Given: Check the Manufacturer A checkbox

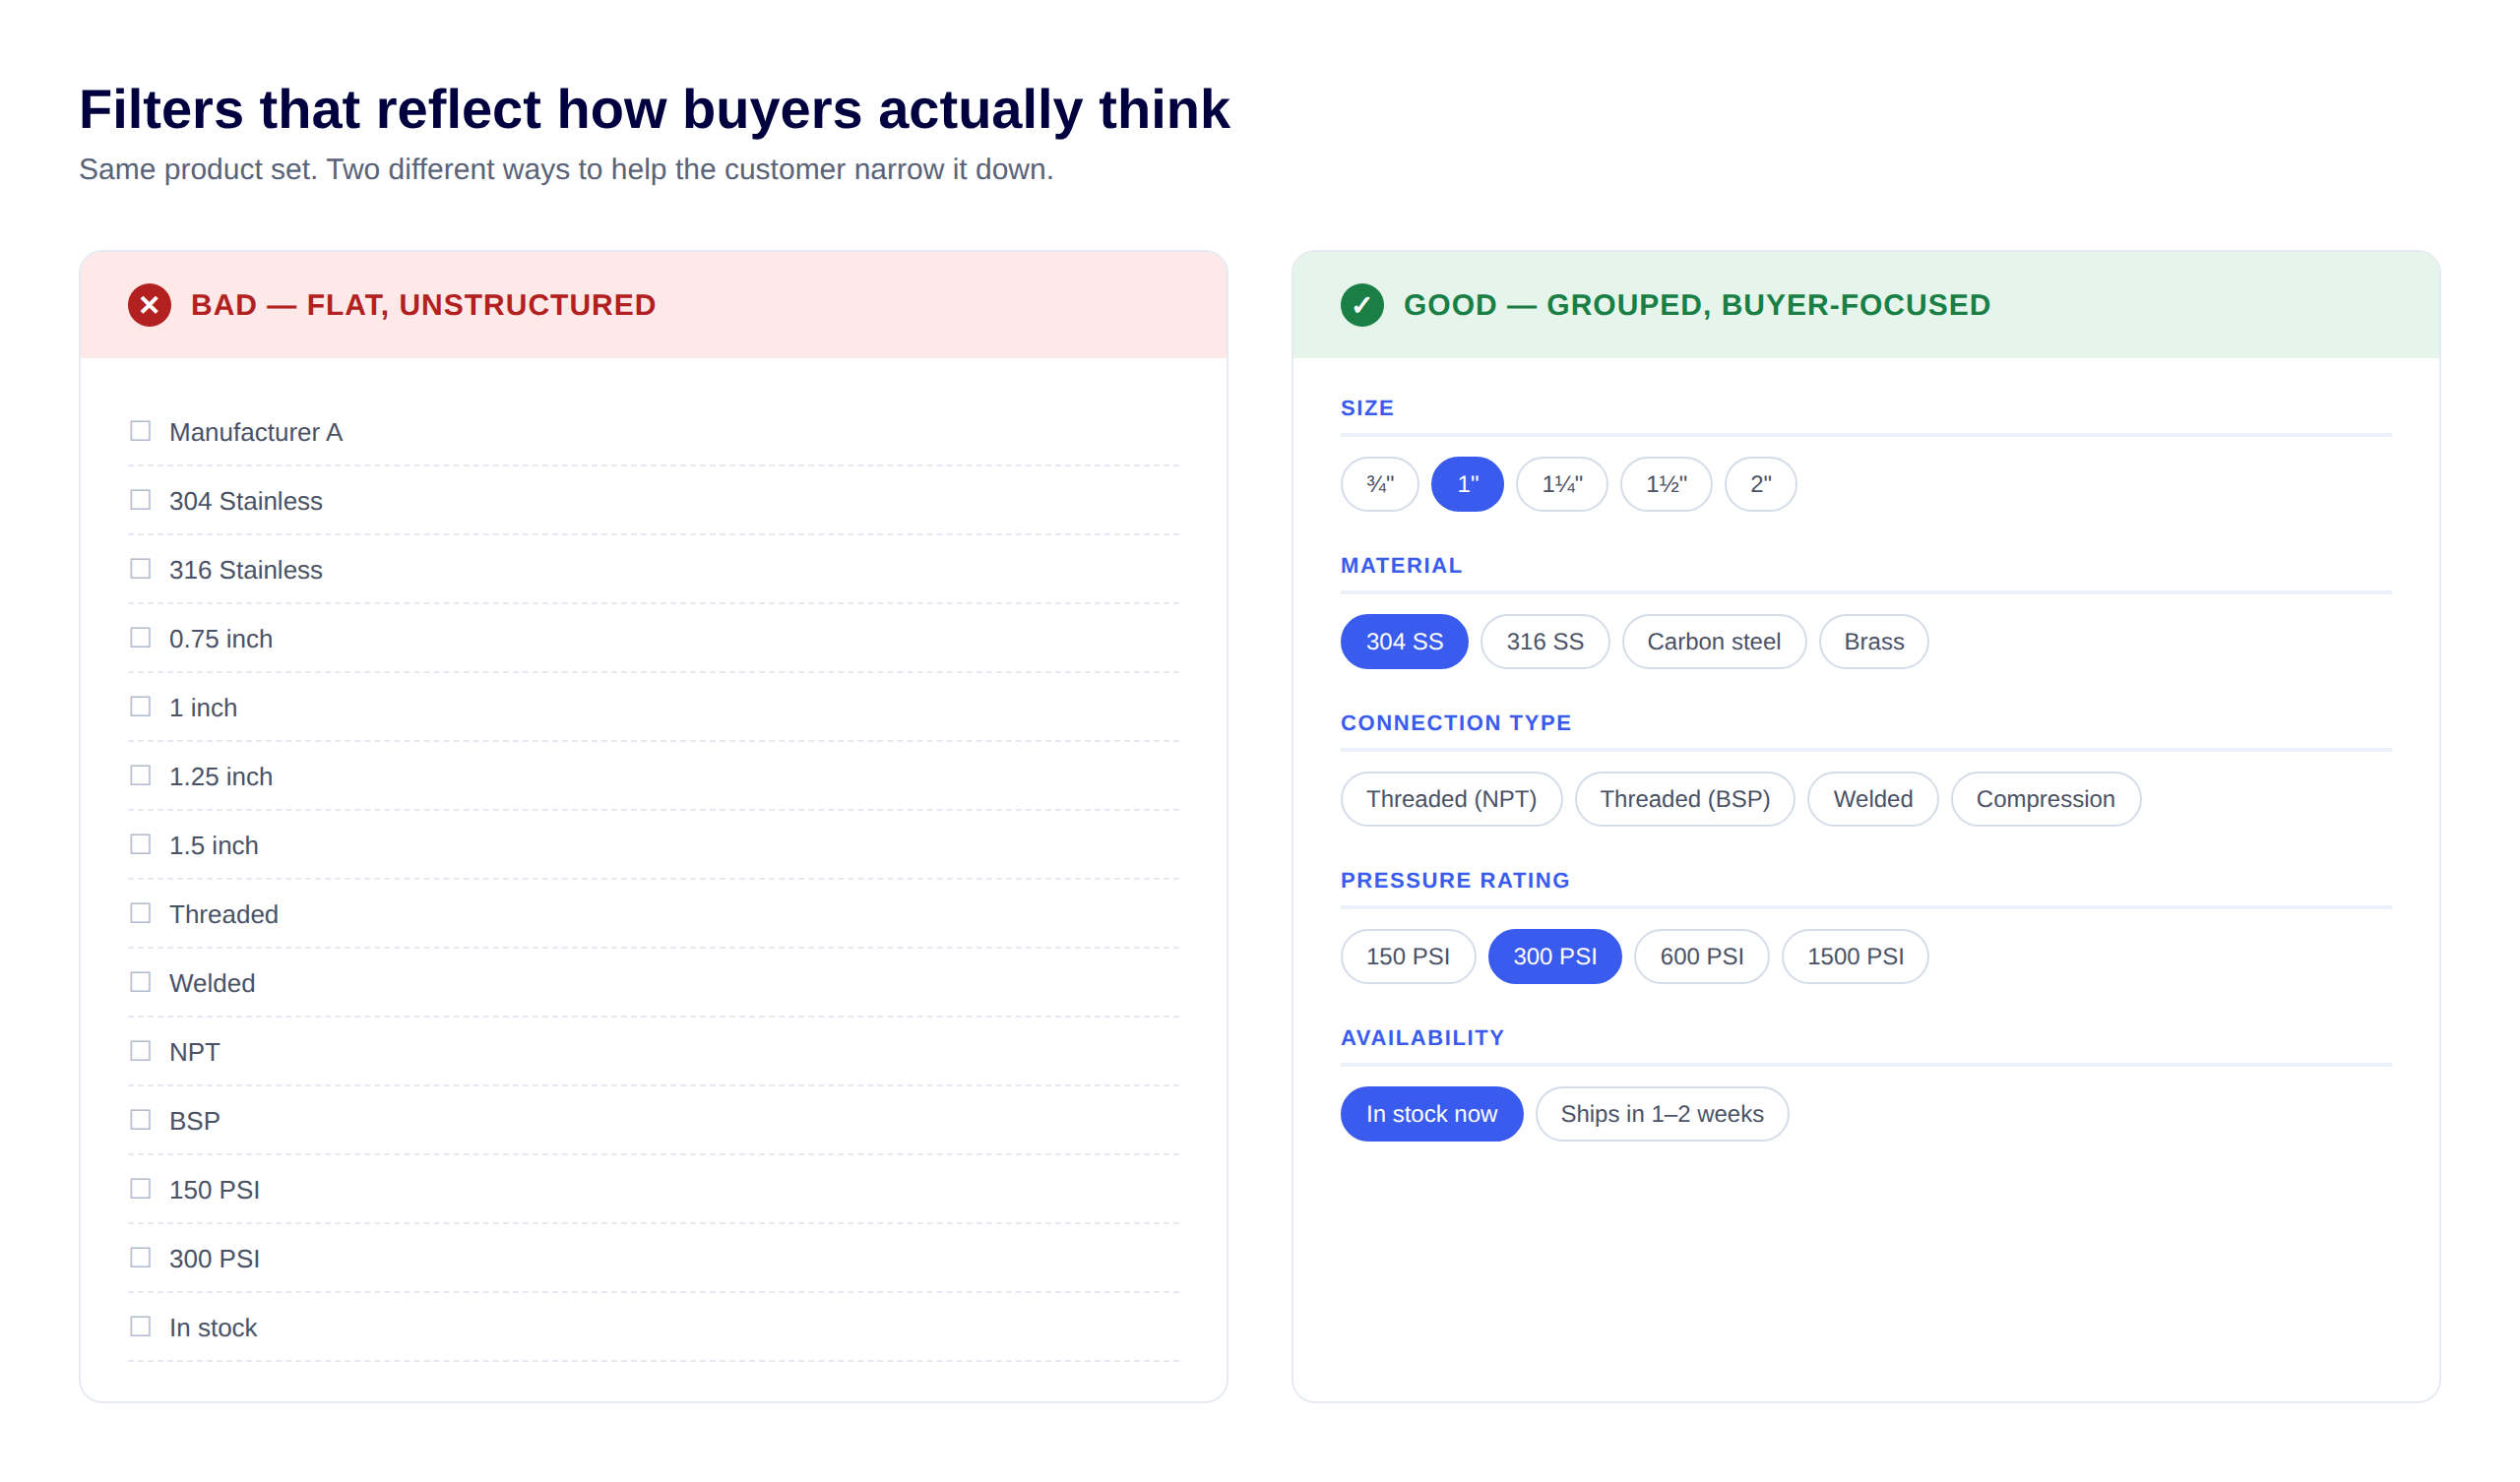Looking at the screenshot, I should click(140, 431).
